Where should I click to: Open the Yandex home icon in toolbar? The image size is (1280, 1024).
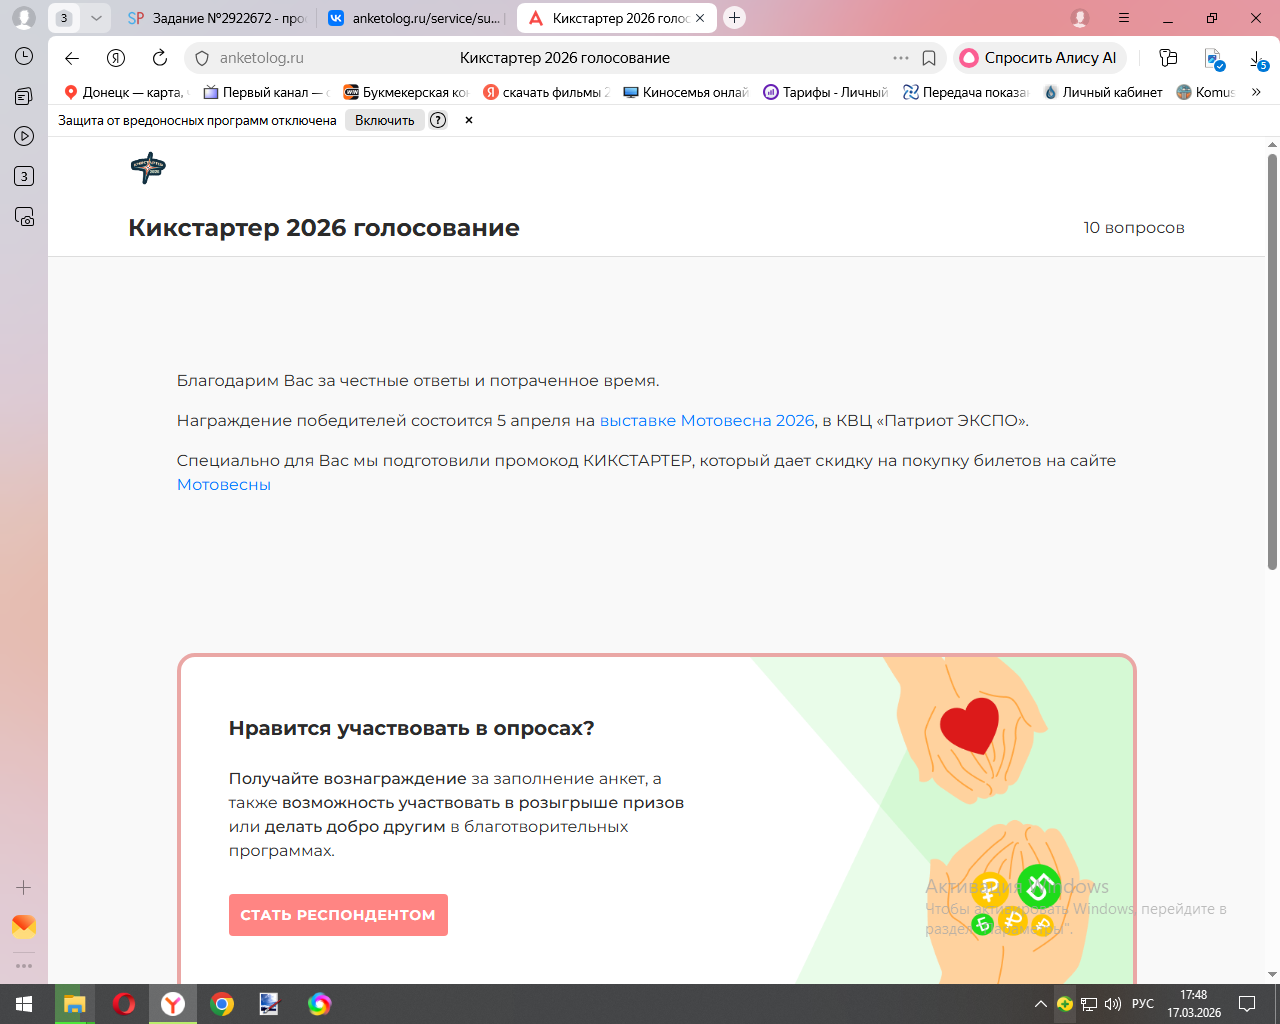(116, 58)
